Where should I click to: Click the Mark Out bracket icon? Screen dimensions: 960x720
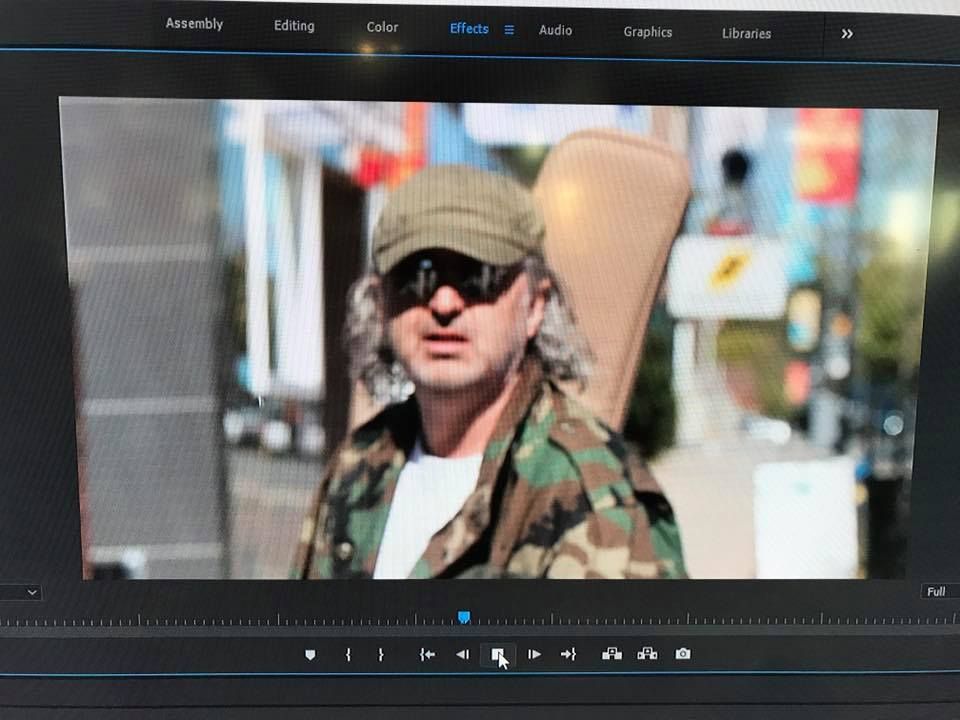(x=380, y=655)
